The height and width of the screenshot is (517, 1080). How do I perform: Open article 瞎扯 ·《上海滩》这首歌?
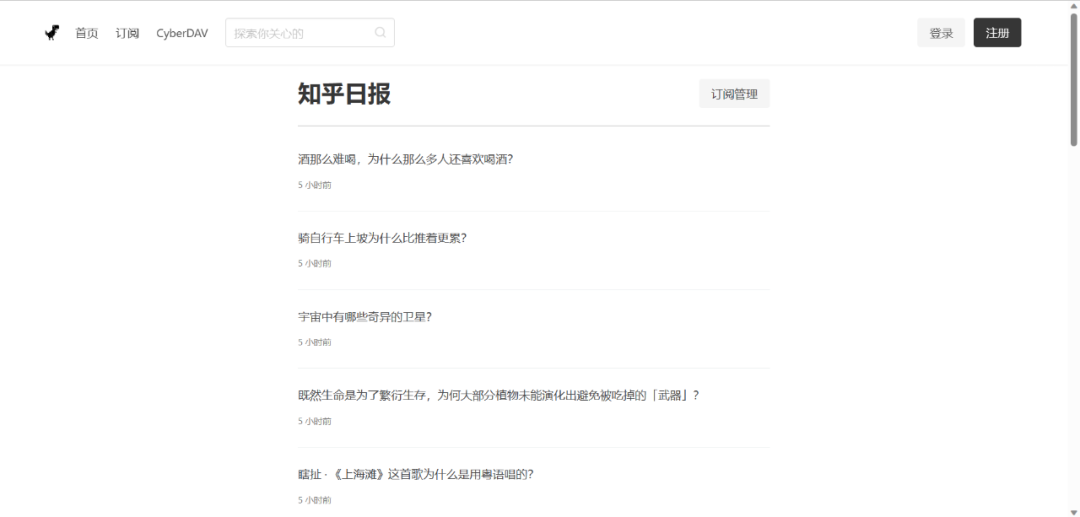pos(416,474)
